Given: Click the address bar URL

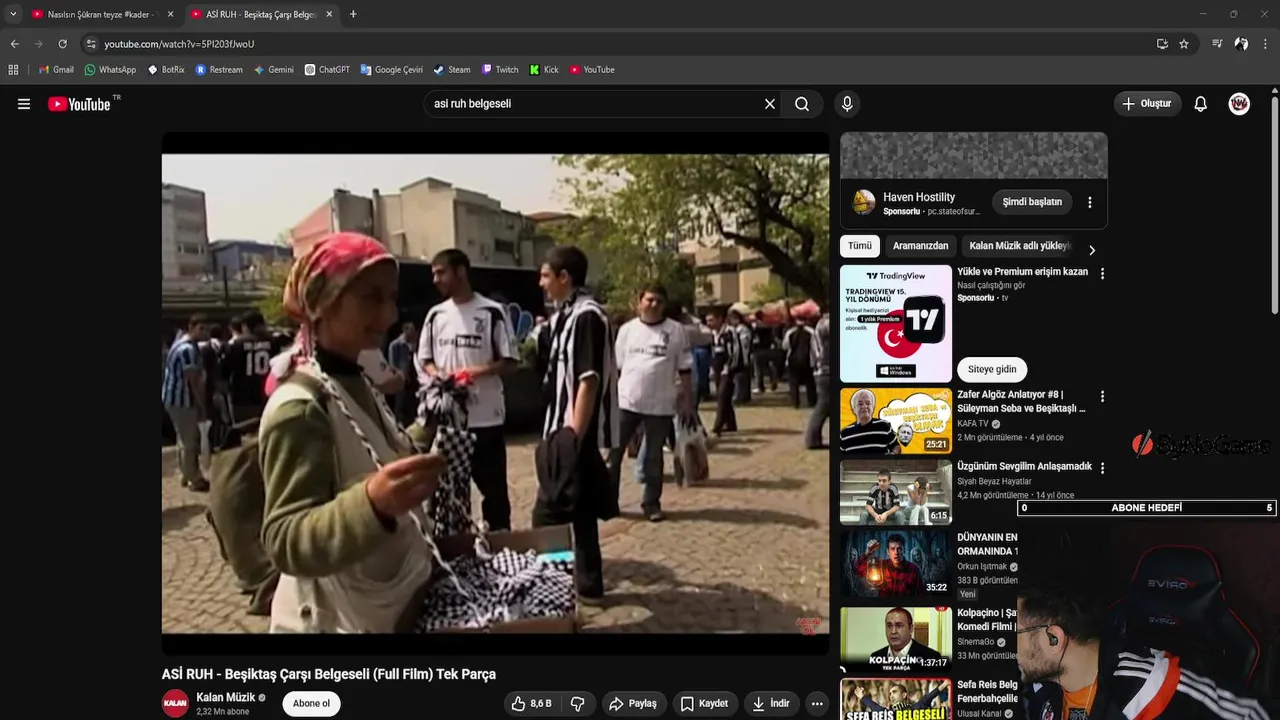Looking at the screenshot, I should pos(179,44).
